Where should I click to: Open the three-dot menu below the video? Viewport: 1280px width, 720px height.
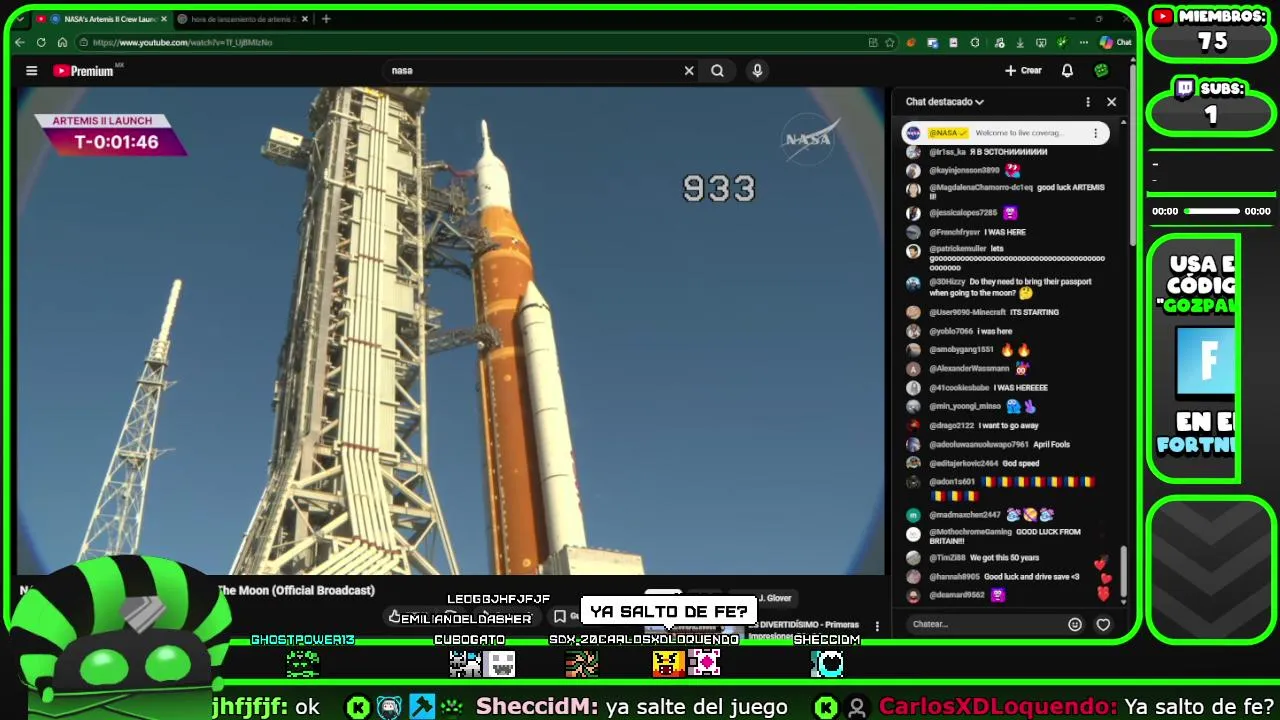coord(877,627)
